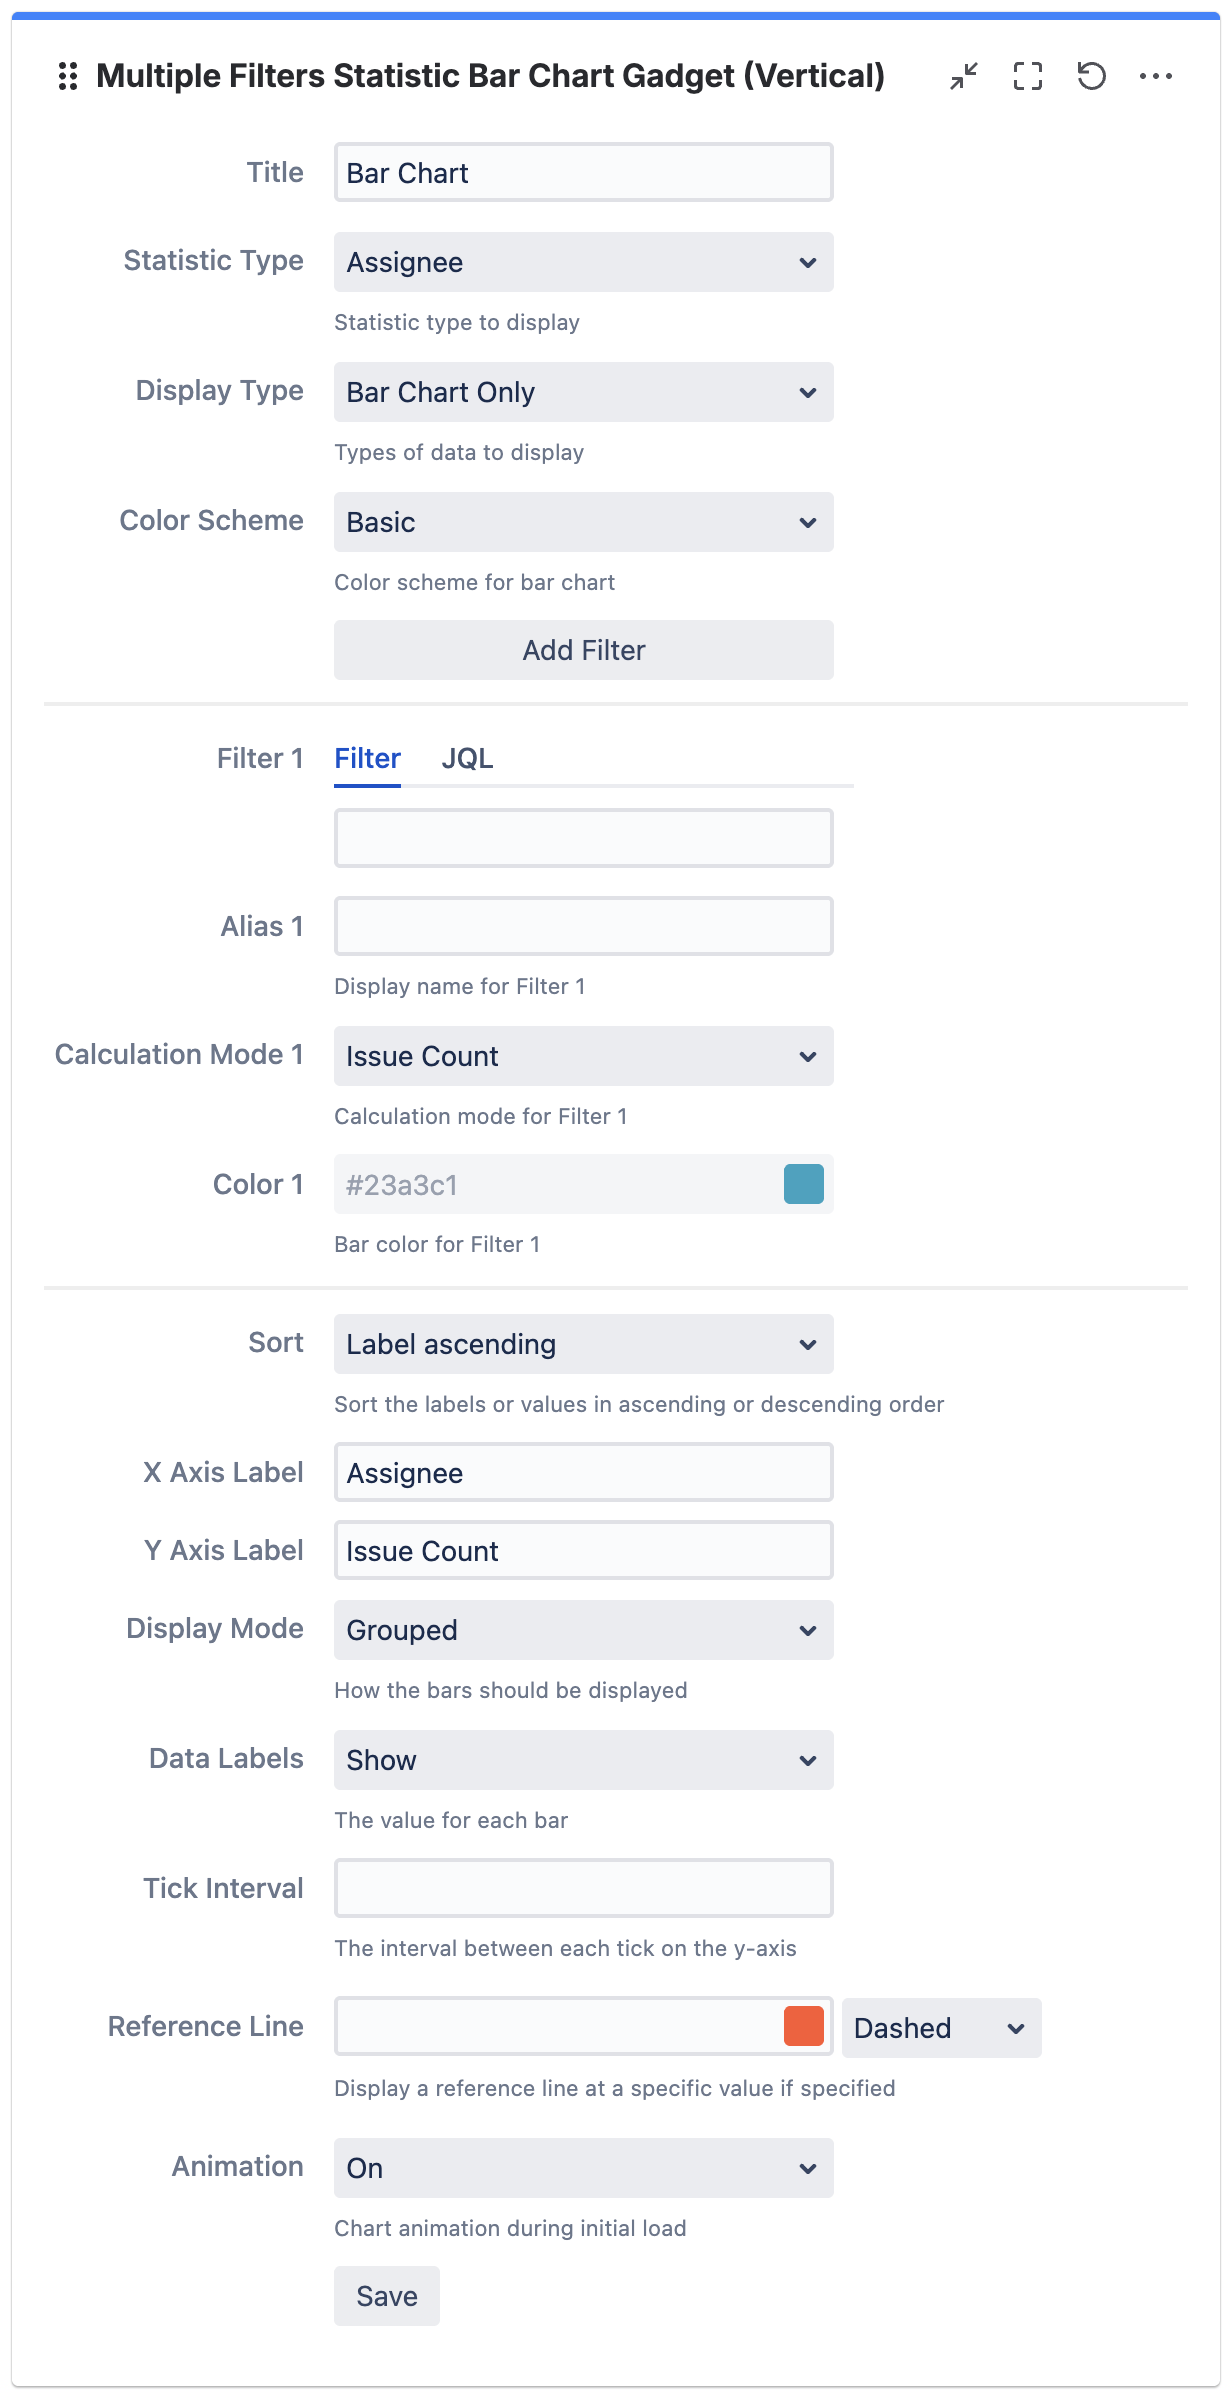
Task: Click the orange Reference Line color swatch
Action: click(803, 2026)
